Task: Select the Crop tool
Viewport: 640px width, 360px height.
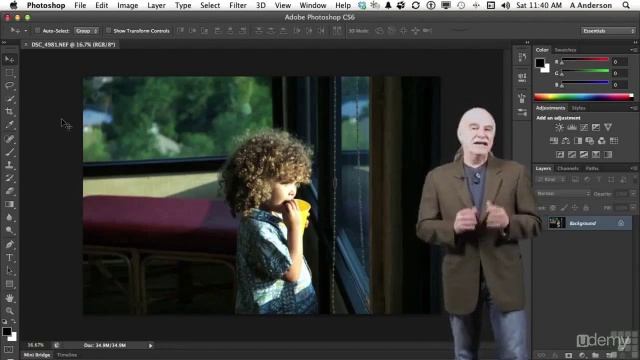Action: (9, 111)
